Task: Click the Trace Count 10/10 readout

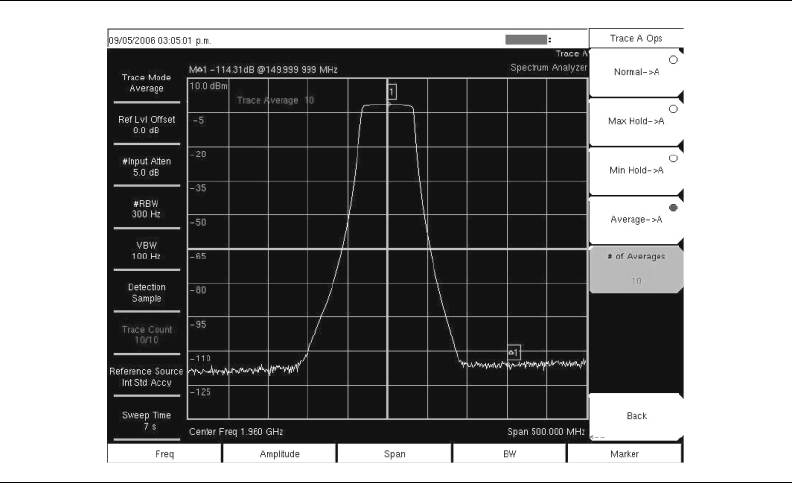Action: (146, 334)
